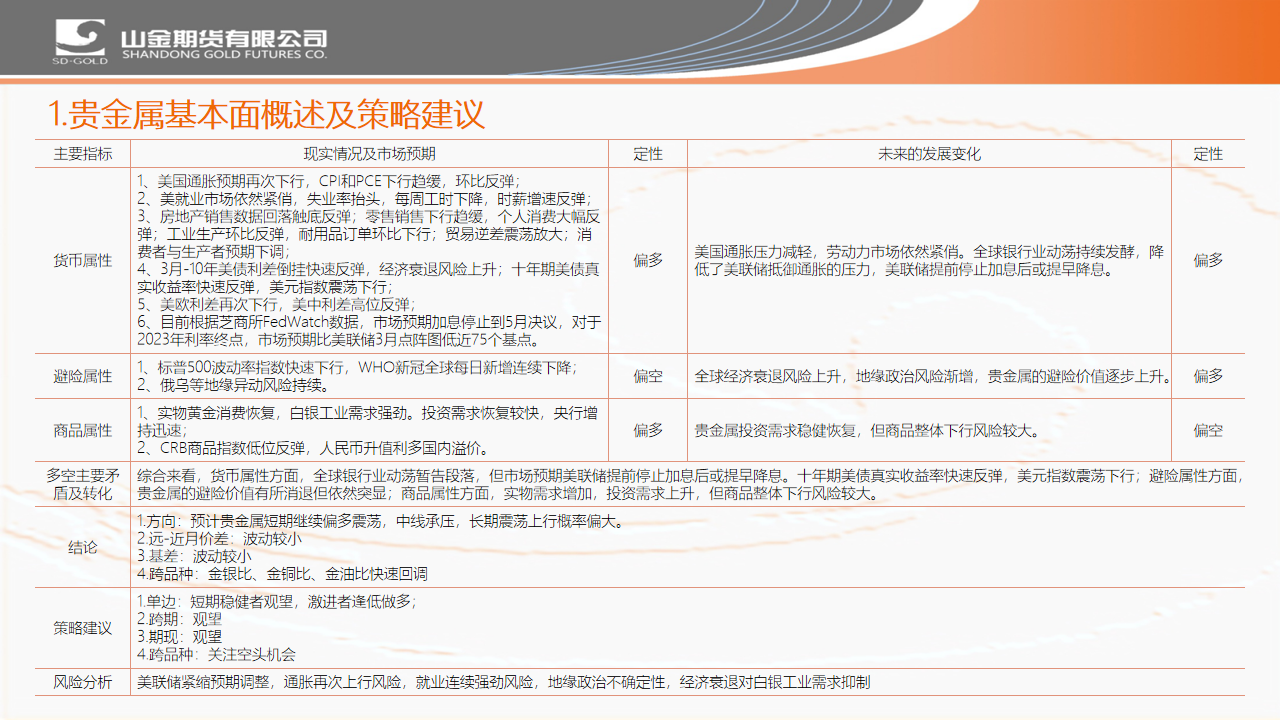
Task: Click 偏空 in the 商品属性 future rating
Action: tap(1208, 430)
